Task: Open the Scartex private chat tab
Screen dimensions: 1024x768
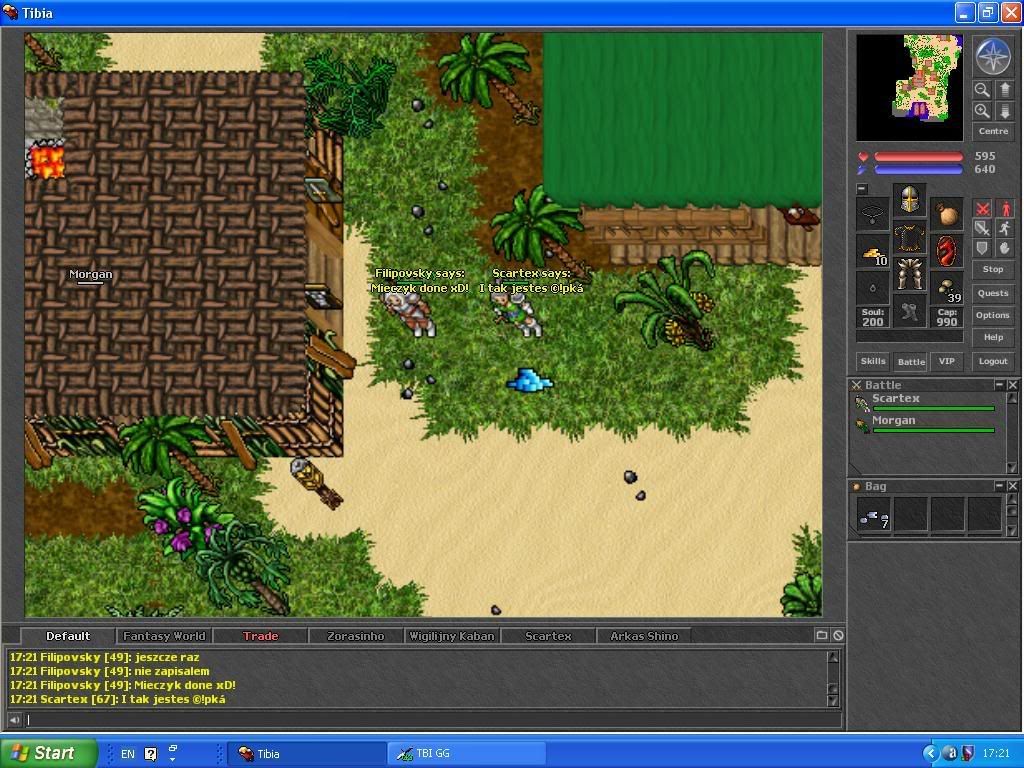Action: [548, 635]
